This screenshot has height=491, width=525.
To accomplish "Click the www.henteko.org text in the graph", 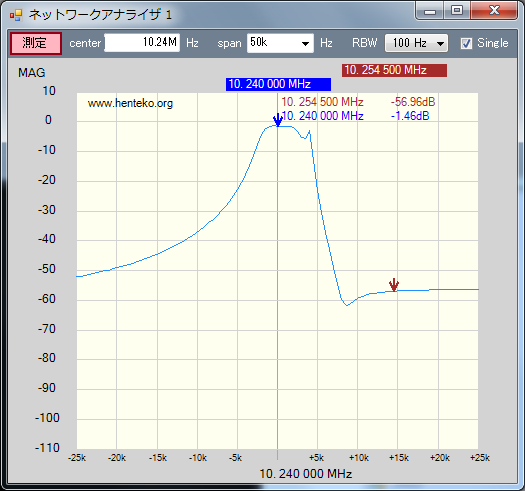I will pyautogui.click(x=130, y=103).
